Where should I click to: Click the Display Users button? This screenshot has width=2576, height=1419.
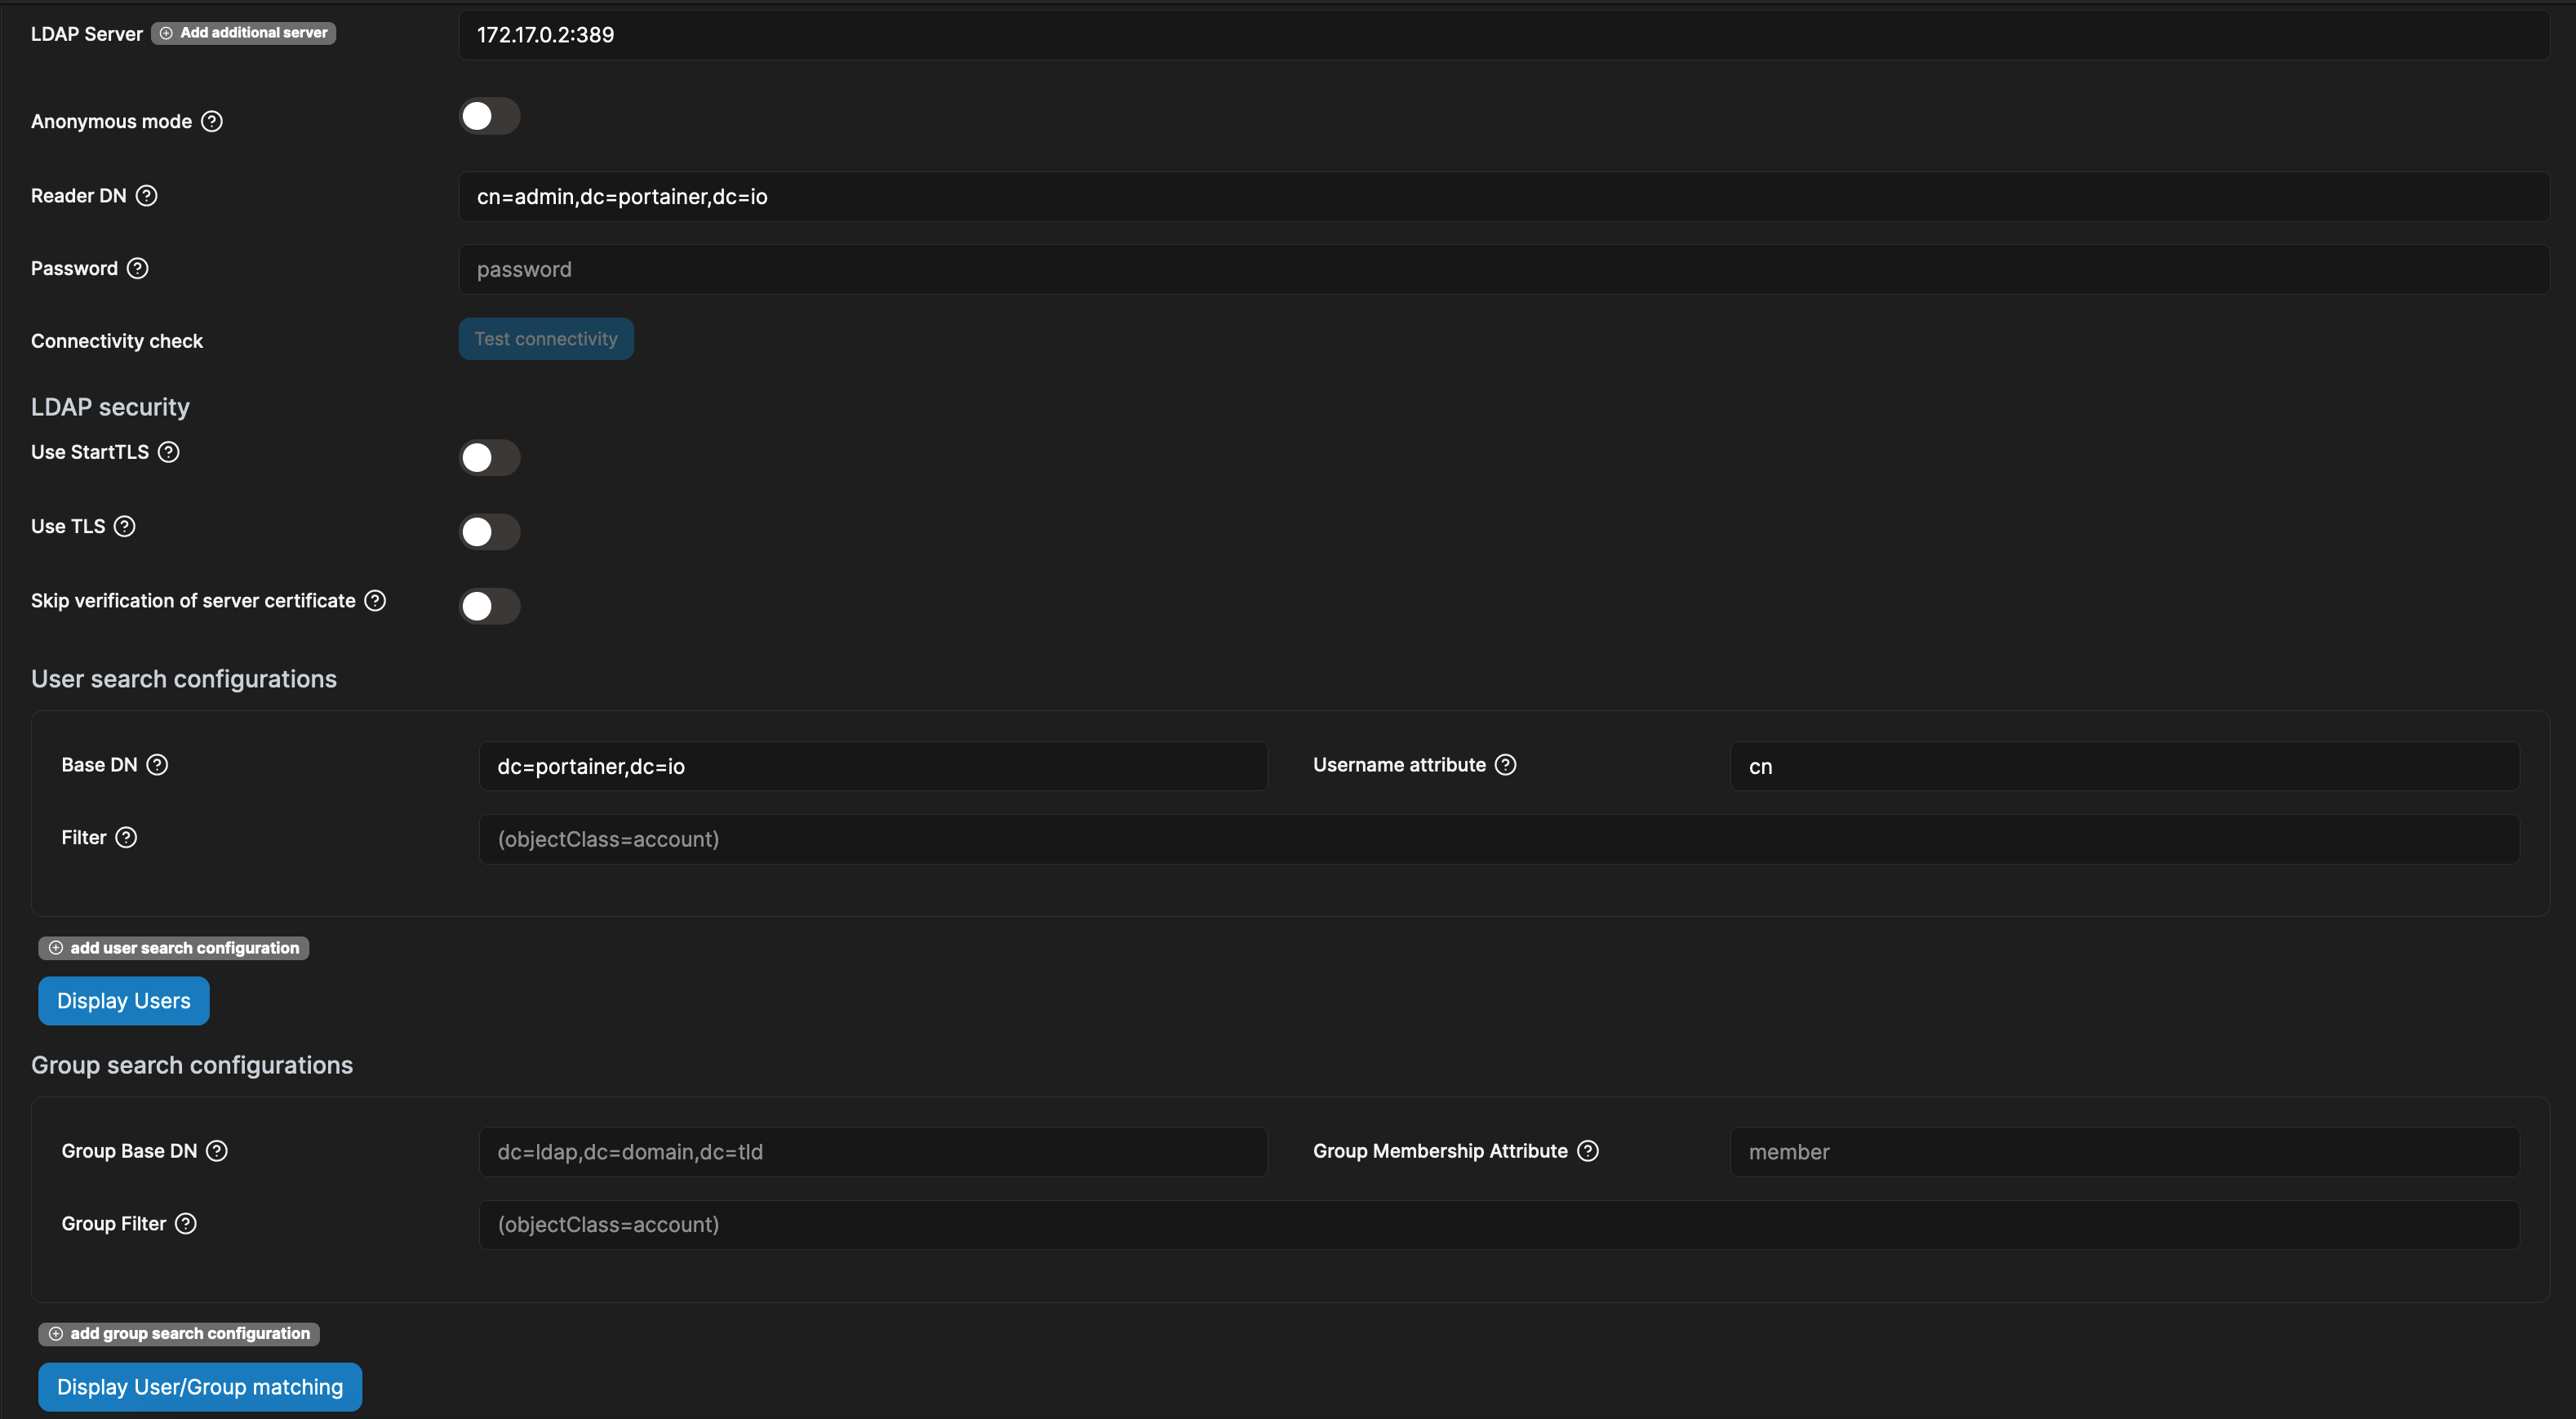(123, 1000)
